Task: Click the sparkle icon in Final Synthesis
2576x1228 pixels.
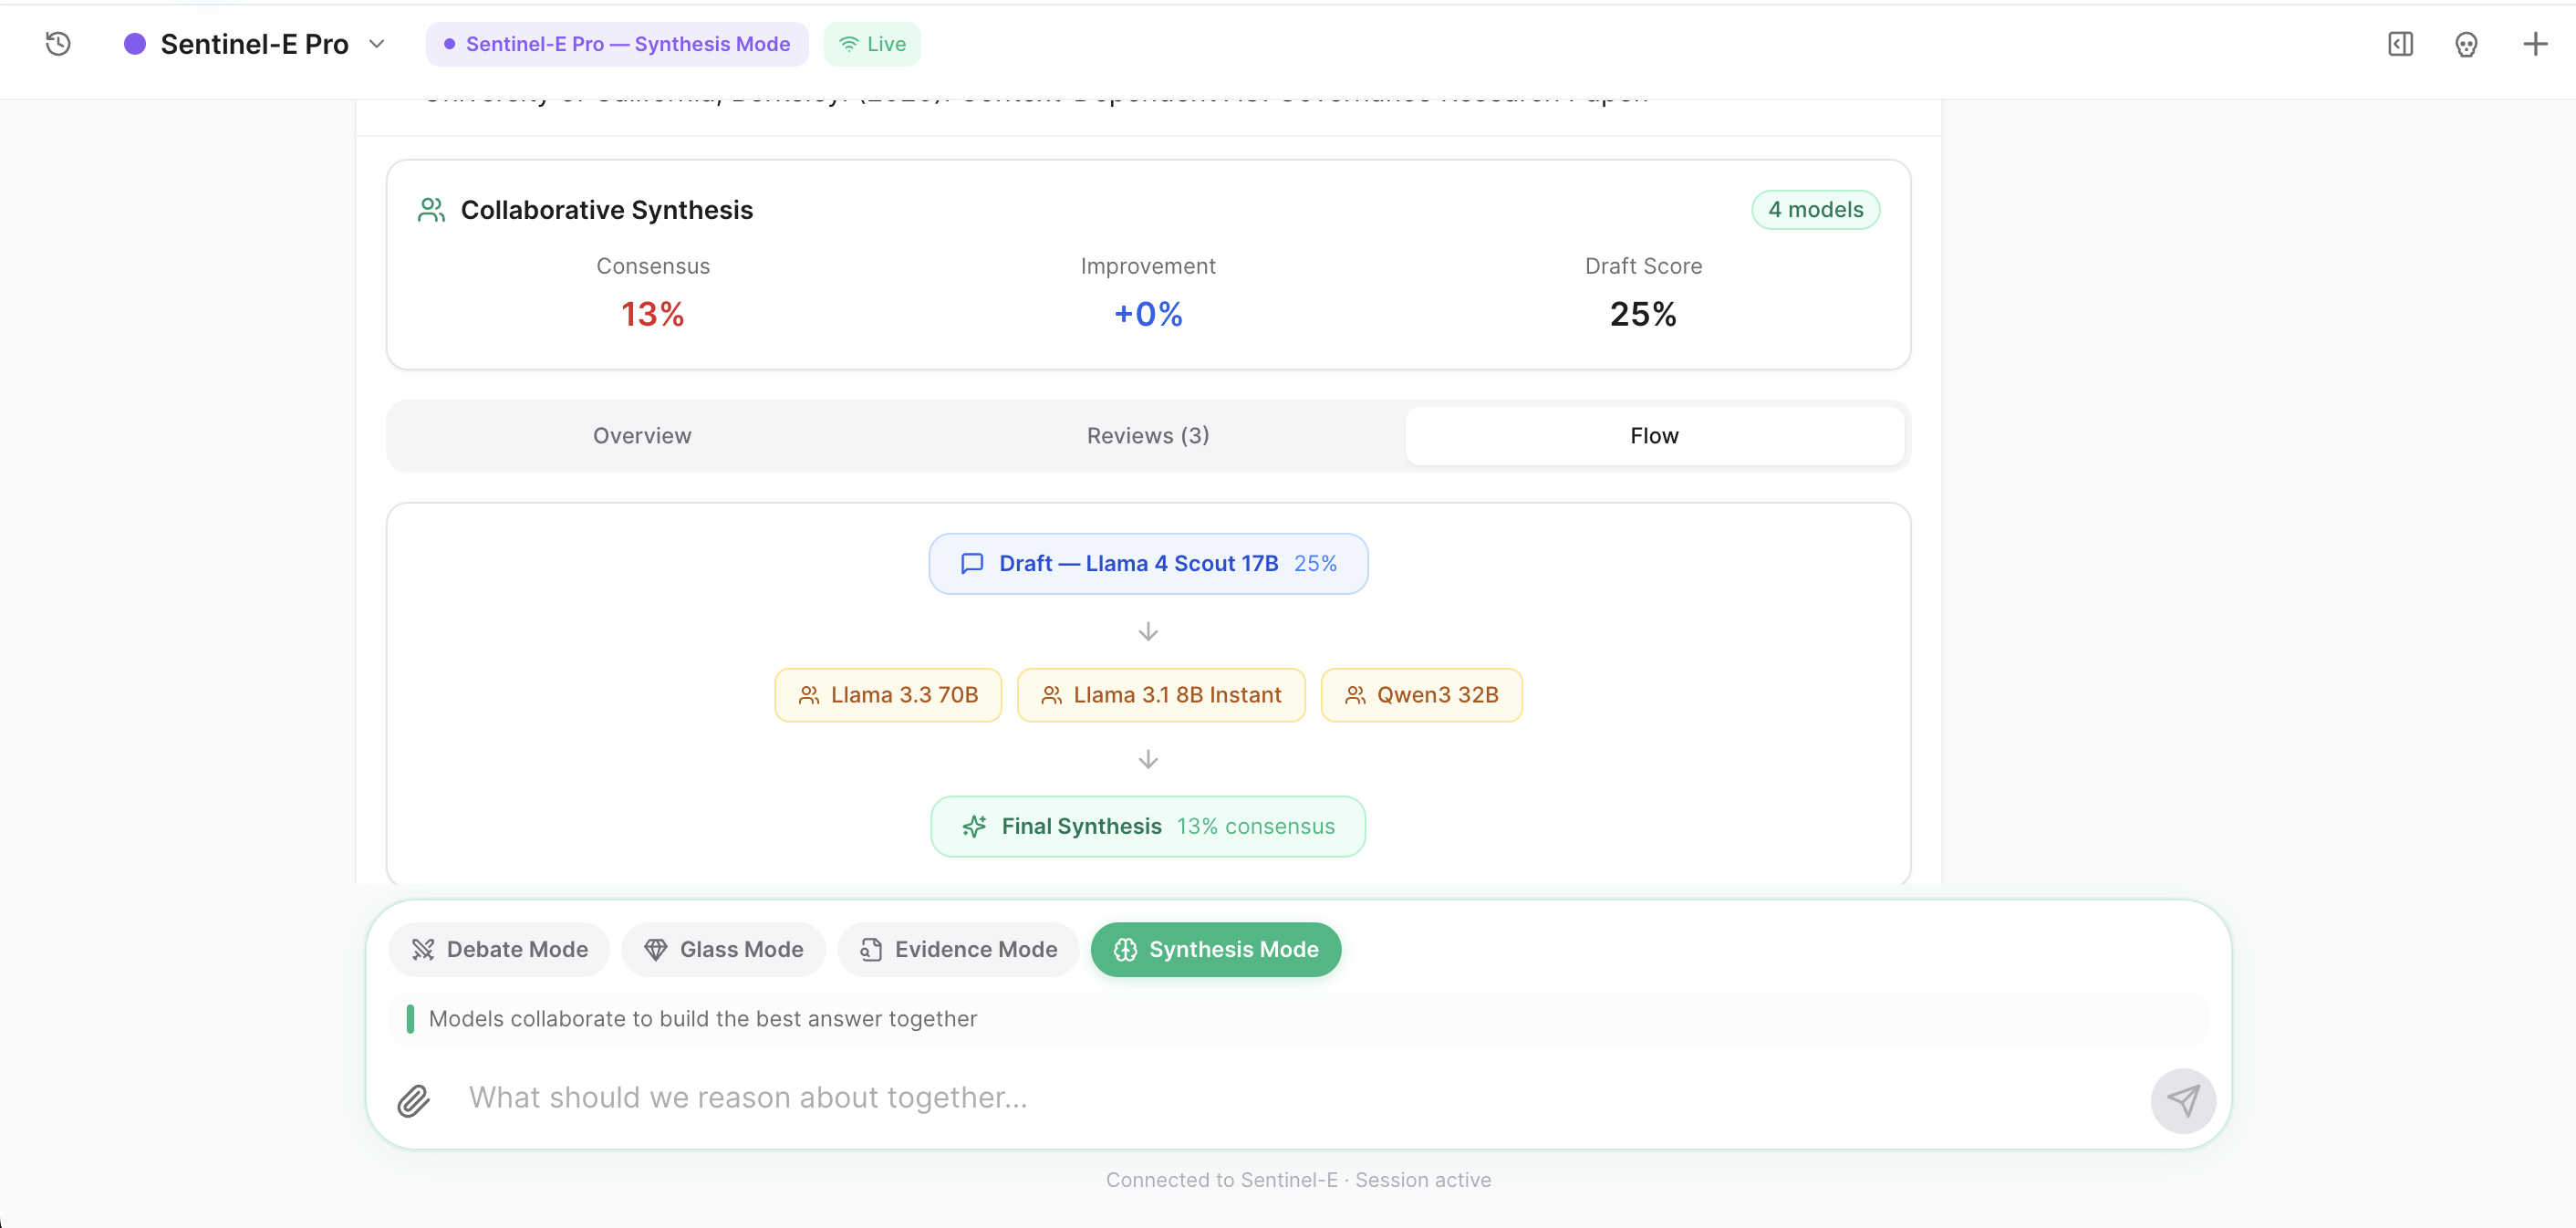Action: point(974,826)
